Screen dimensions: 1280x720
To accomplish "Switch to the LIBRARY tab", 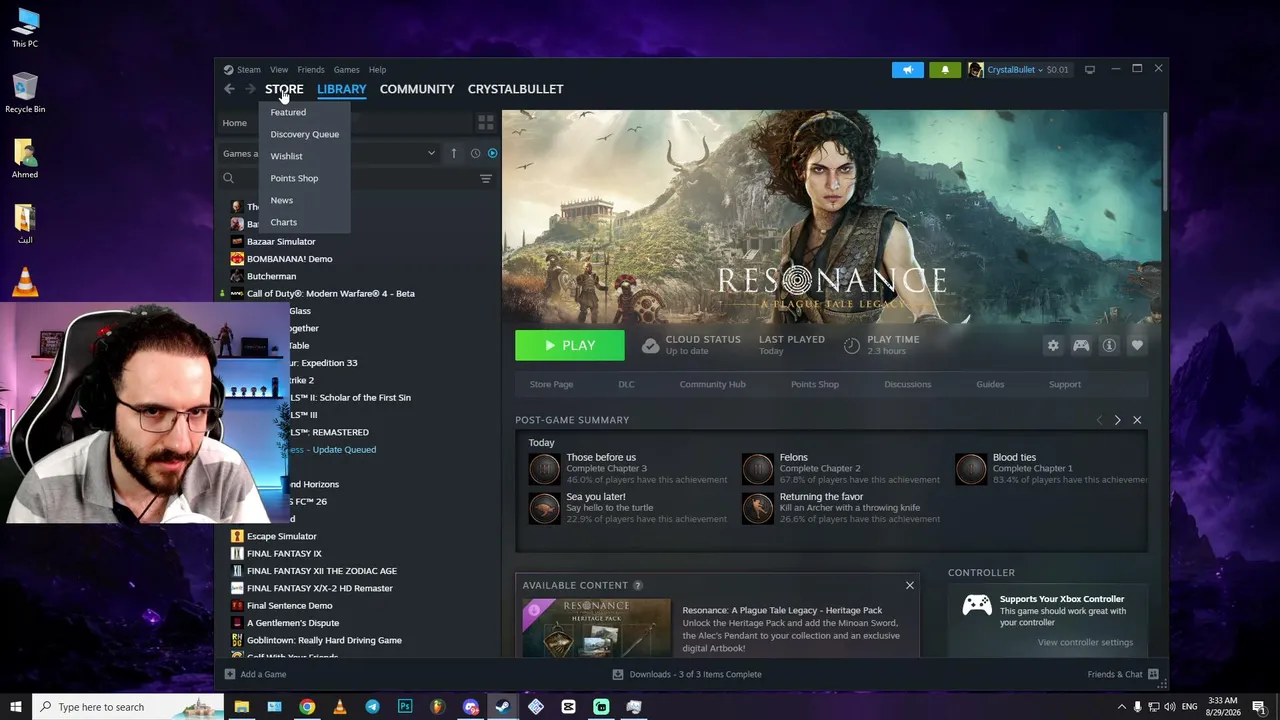I will click(x=342, y=89).
